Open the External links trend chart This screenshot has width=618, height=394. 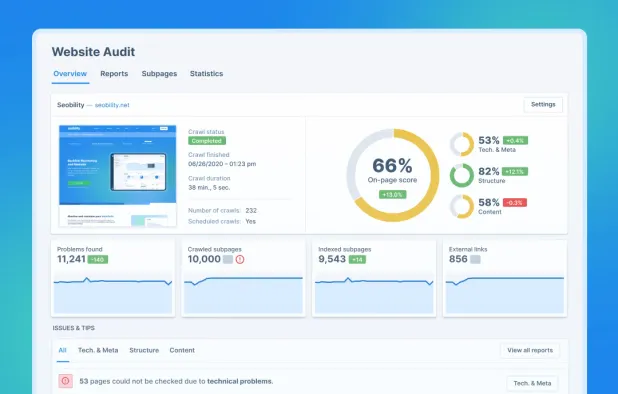504,295
